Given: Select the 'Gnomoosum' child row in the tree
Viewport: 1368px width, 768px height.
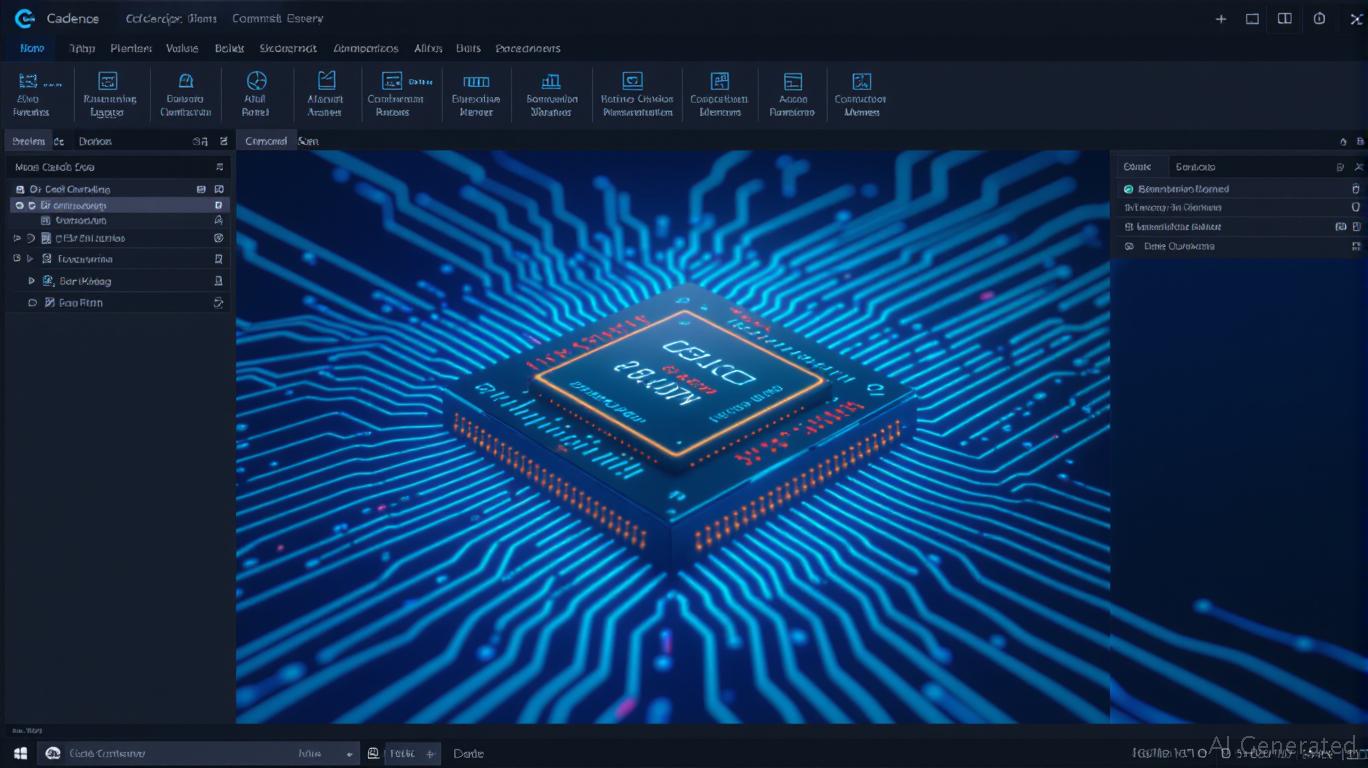Looking at the screenshot, I should point(118,220).
